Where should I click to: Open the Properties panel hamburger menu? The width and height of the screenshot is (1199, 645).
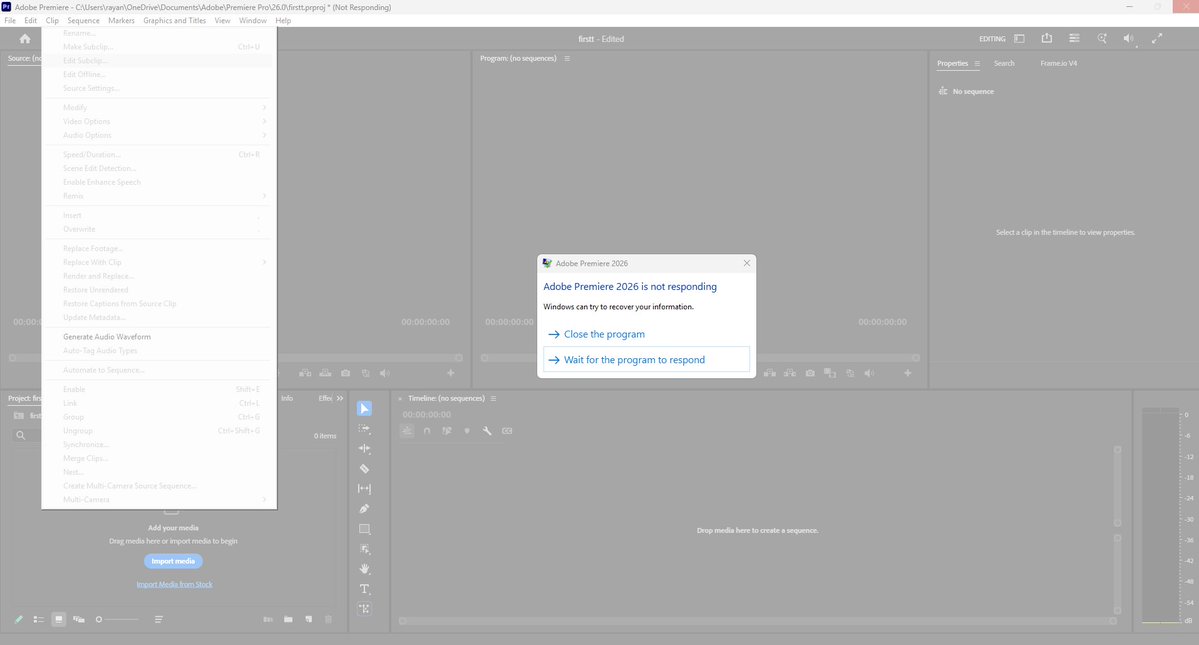pyautogui.click(x=976, y=63)
